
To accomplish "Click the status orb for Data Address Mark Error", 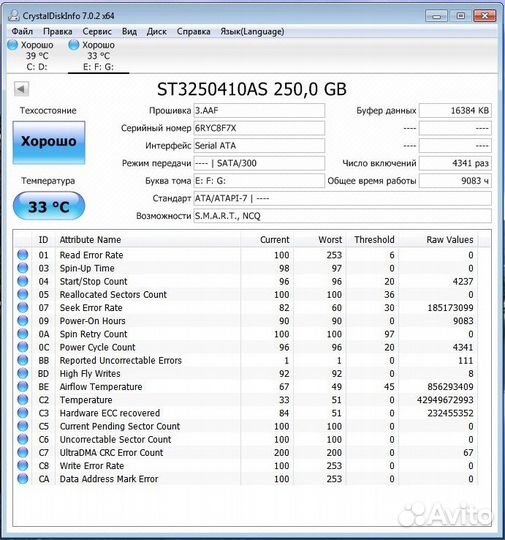I will pos(23,479).
